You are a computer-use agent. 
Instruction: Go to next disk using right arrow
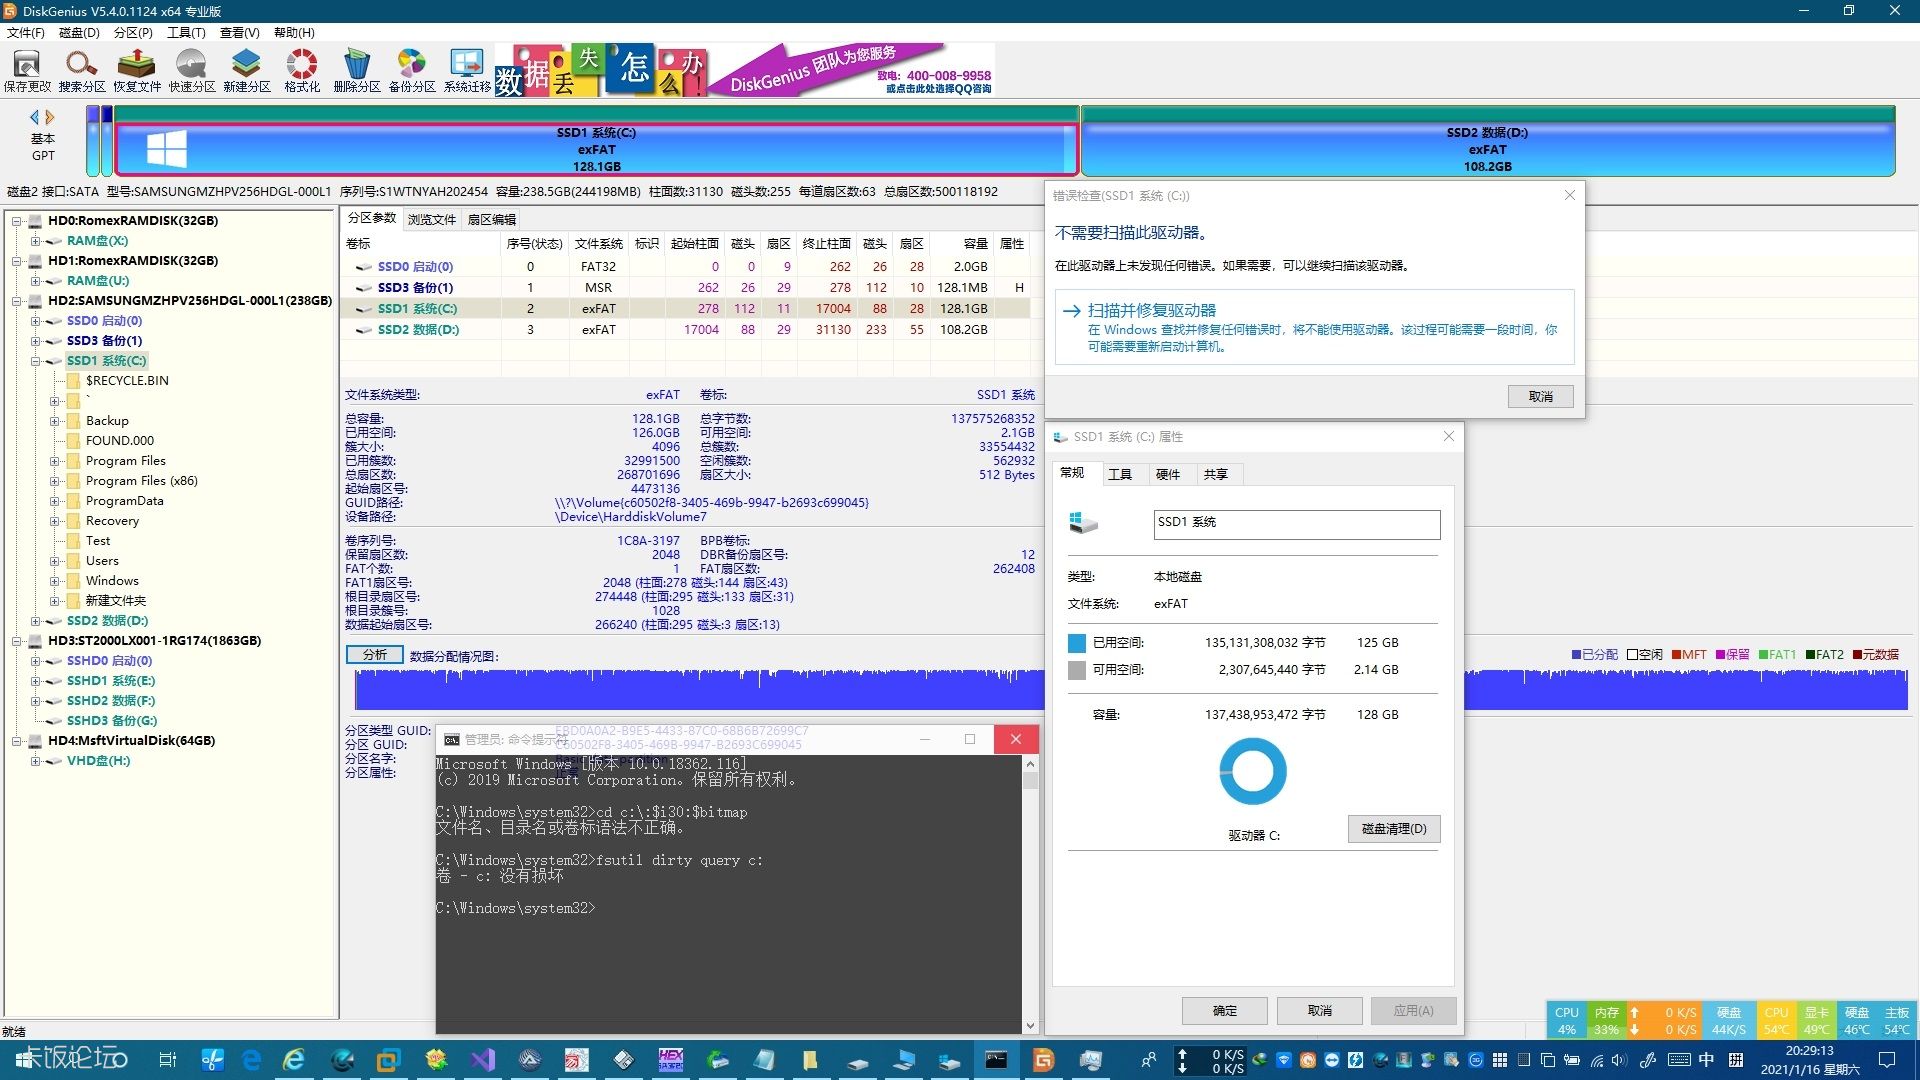50,117
